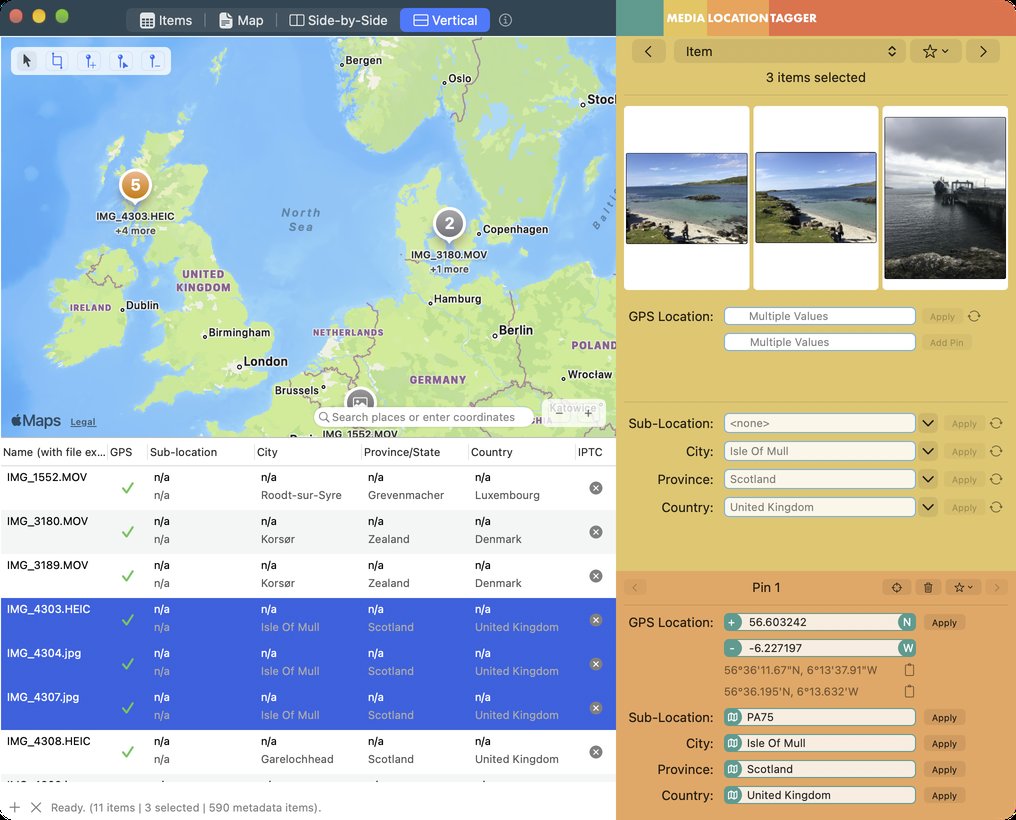
Task: Open the star favorites menu for items
Action: pos(935,51)
